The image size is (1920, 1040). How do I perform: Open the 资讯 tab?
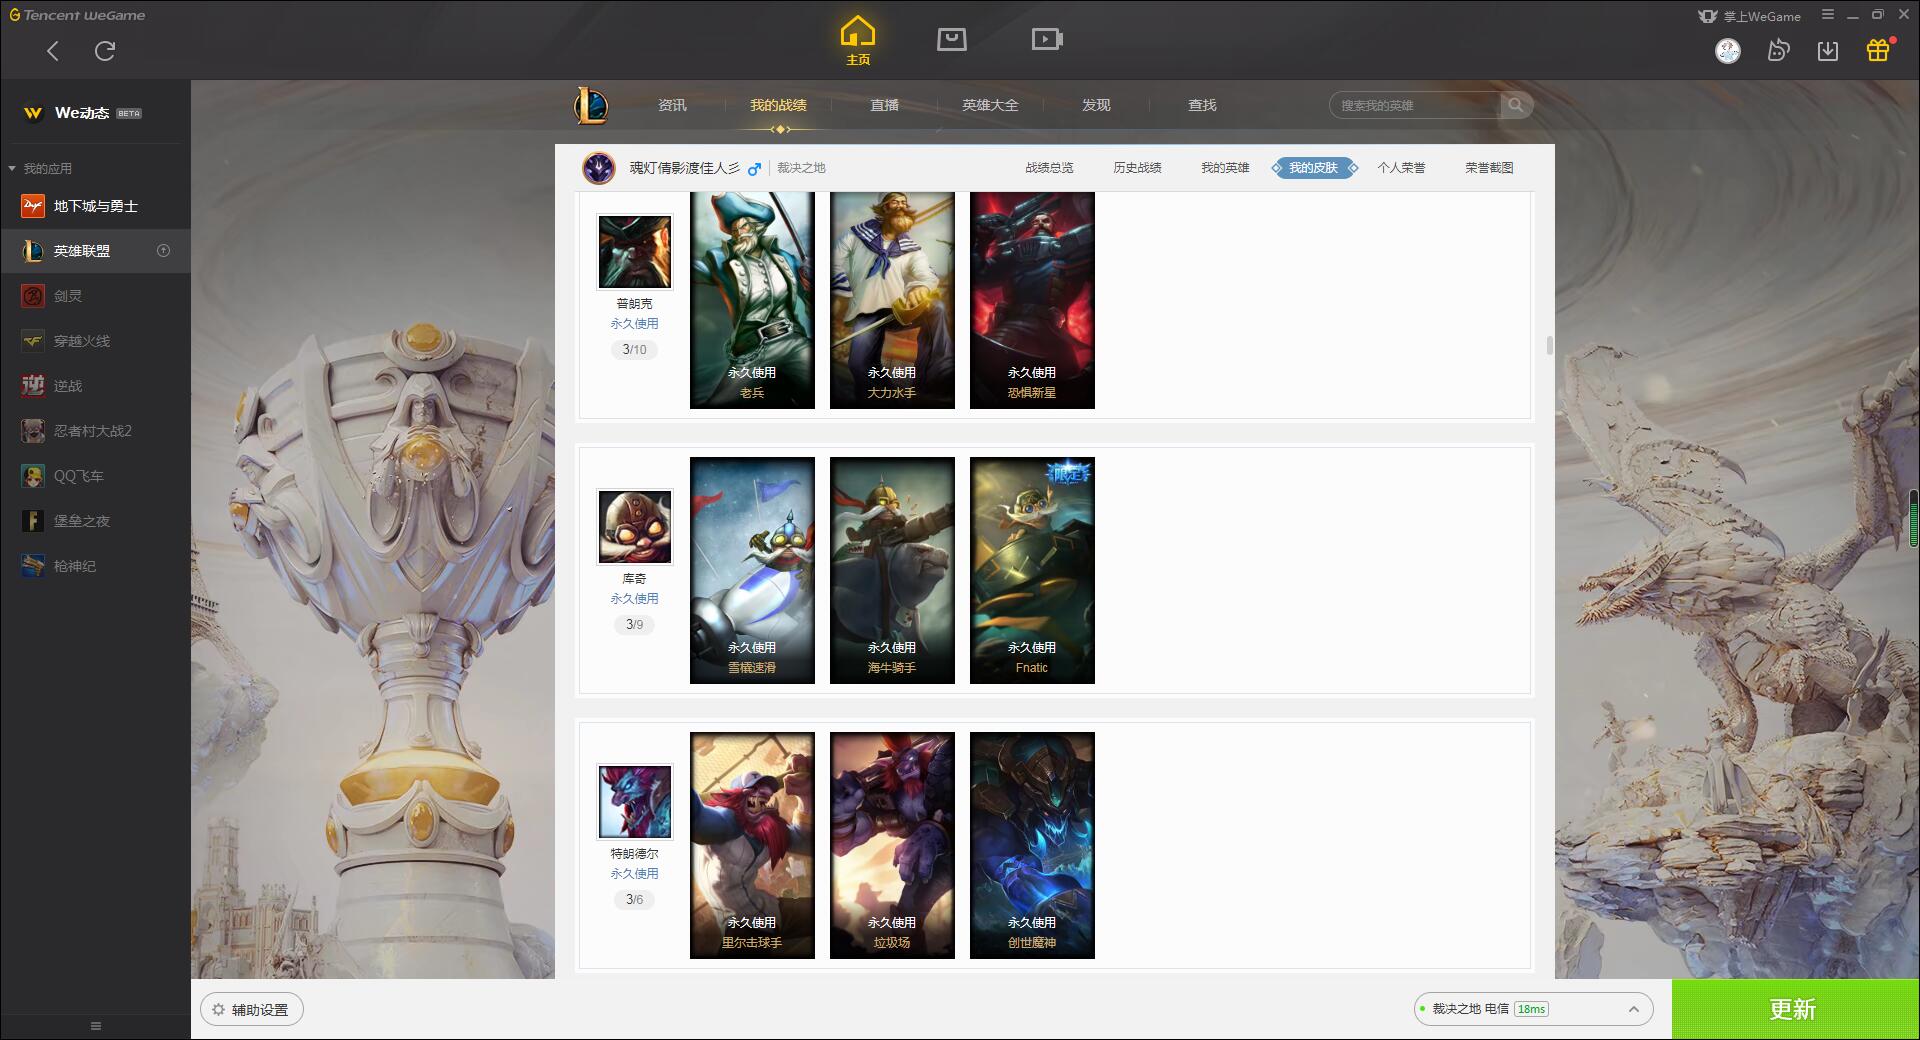coord(672,105)
